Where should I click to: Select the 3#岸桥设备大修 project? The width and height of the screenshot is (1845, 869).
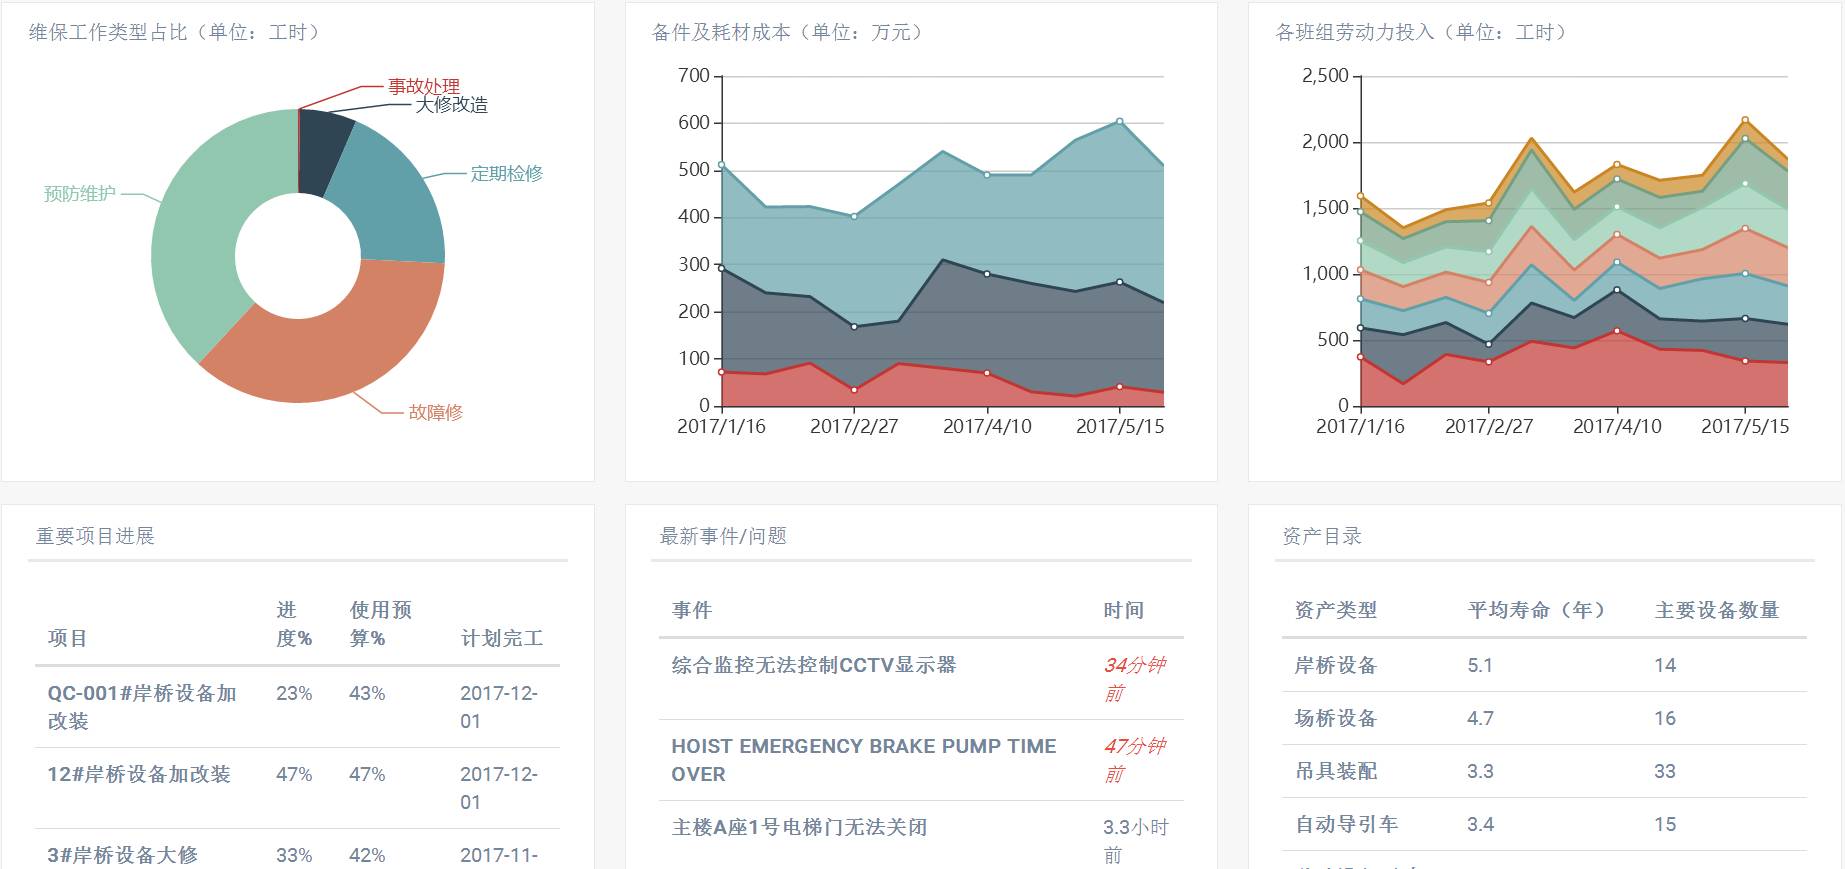(122, 854)
